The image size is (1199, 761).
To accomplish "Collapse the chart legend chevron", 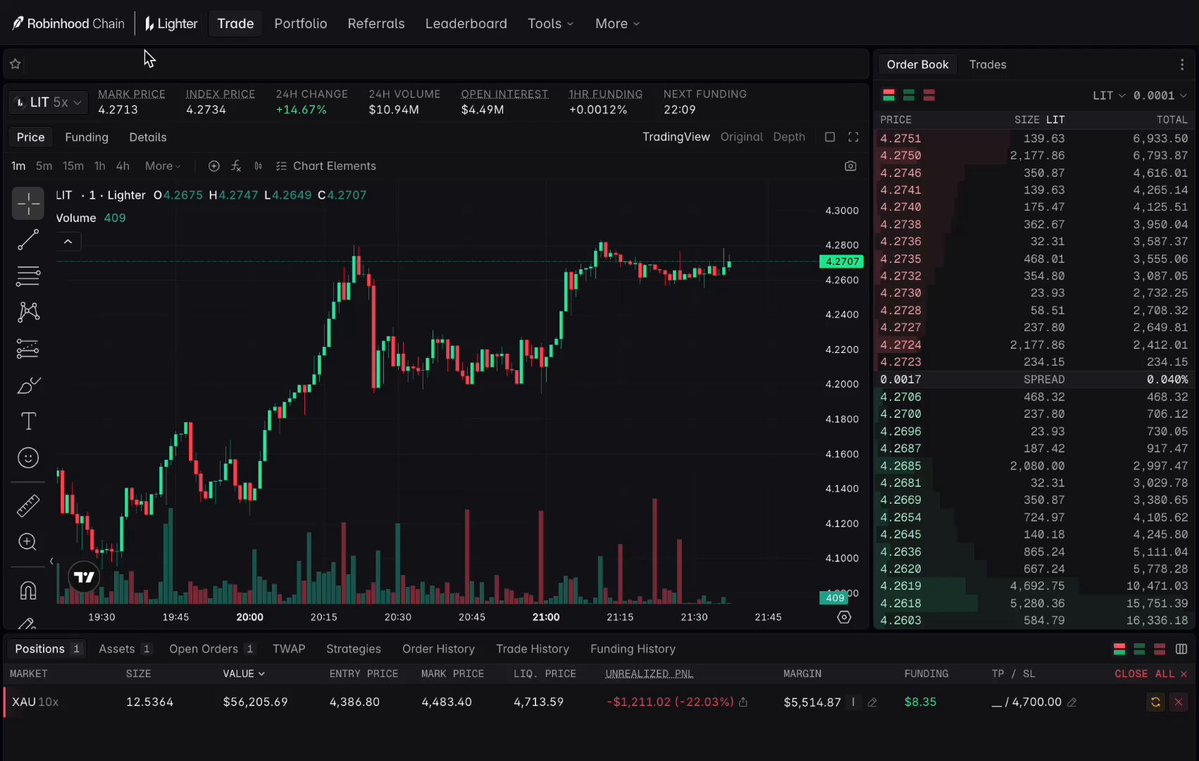I will [x=68, y=242].
